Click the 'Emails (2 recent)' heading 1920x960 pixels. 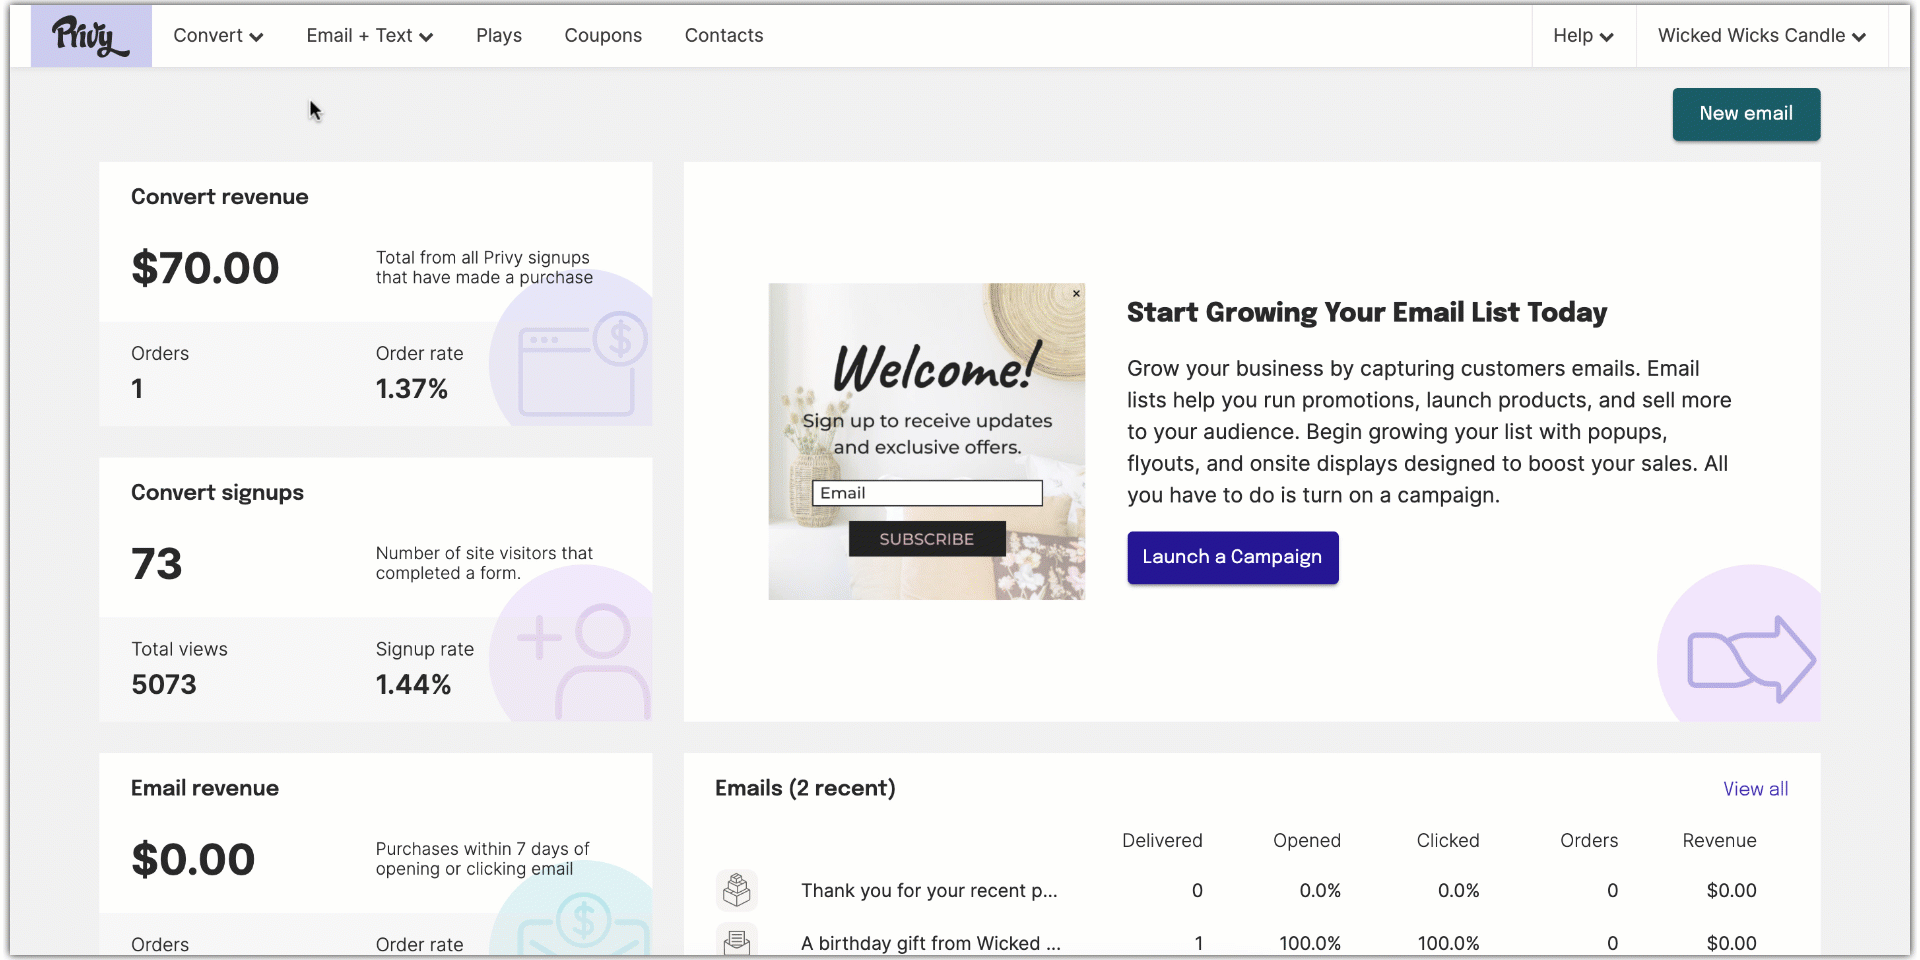point(805,788)
